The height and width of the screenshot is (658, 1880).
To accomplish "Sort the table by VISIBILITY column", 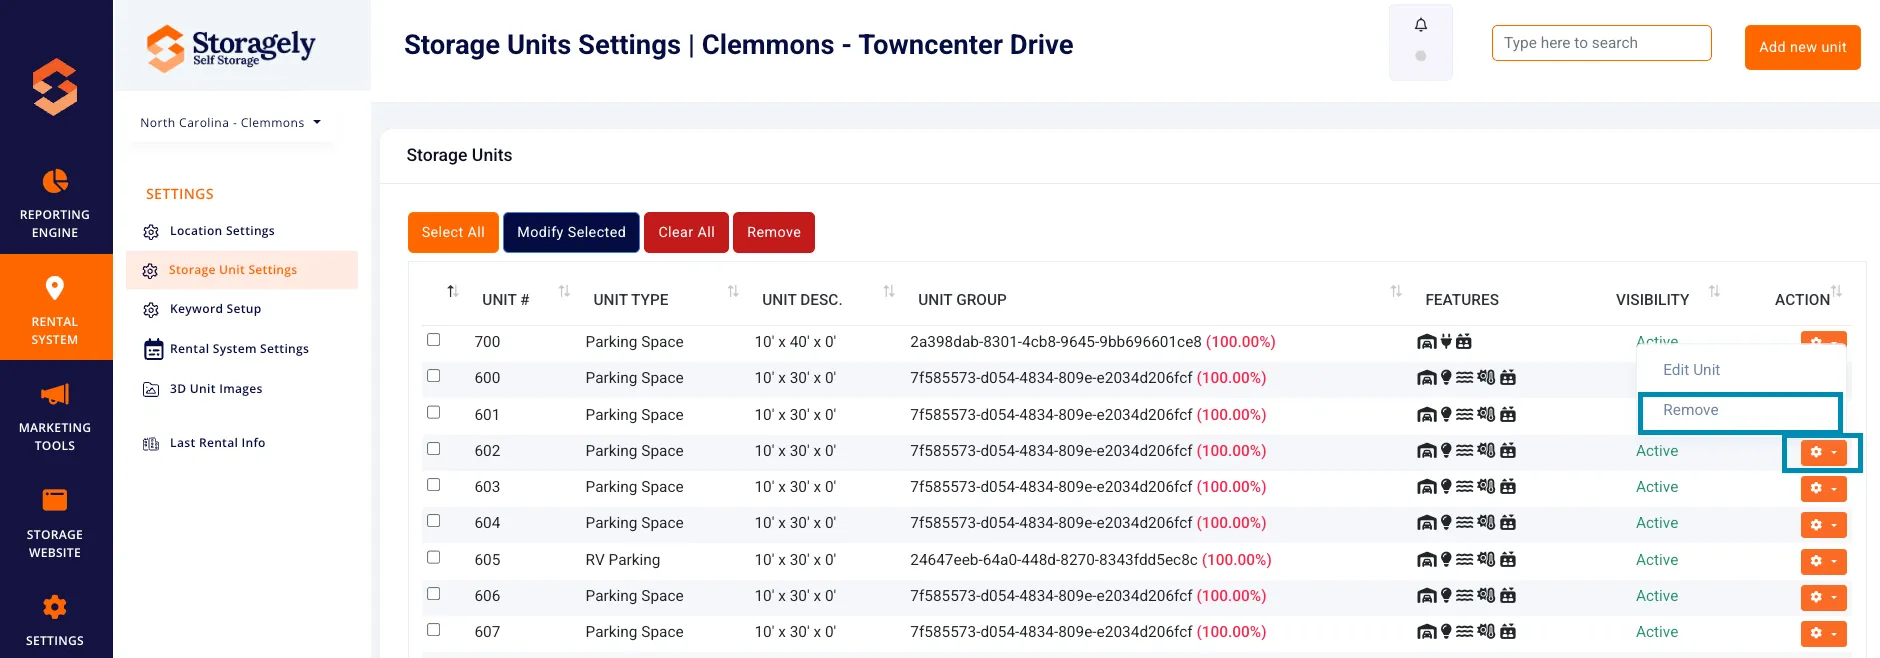I will [1714, 291].
